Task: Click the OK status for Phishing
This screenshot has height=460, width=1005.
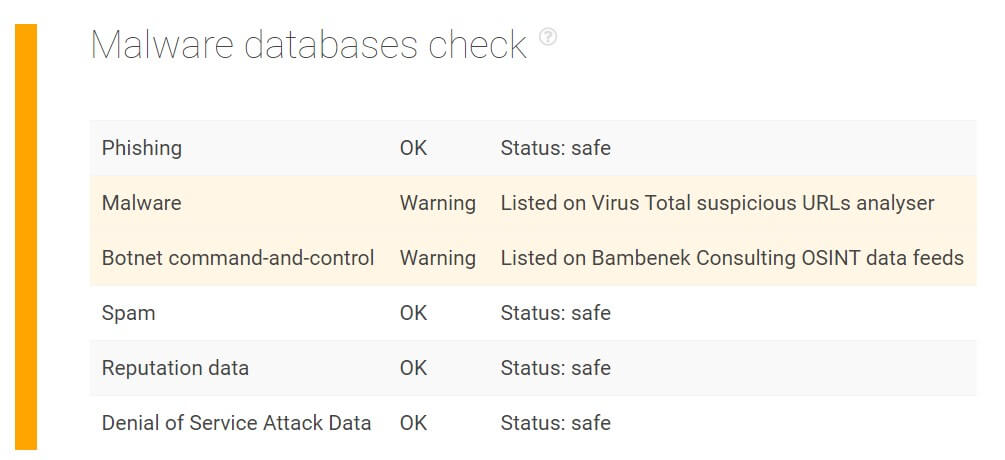Action: (x=413, y=148)
